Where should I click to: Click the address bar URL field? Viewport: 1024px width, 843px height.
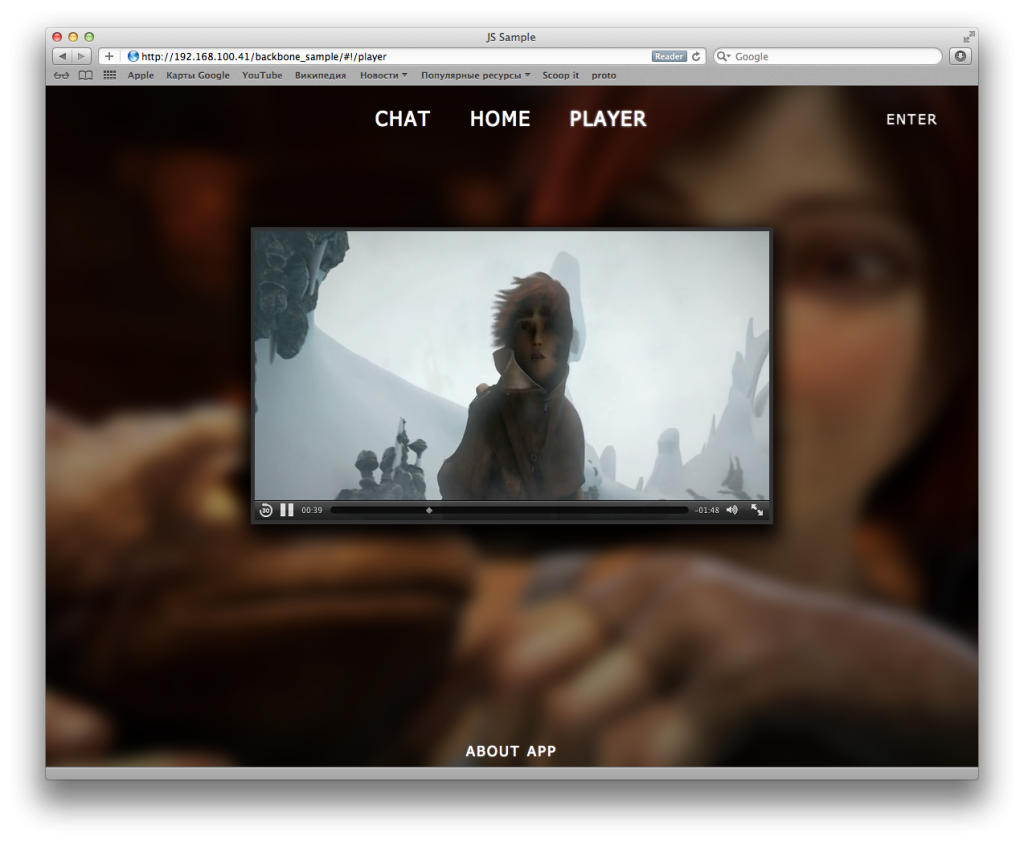point(390,57)
